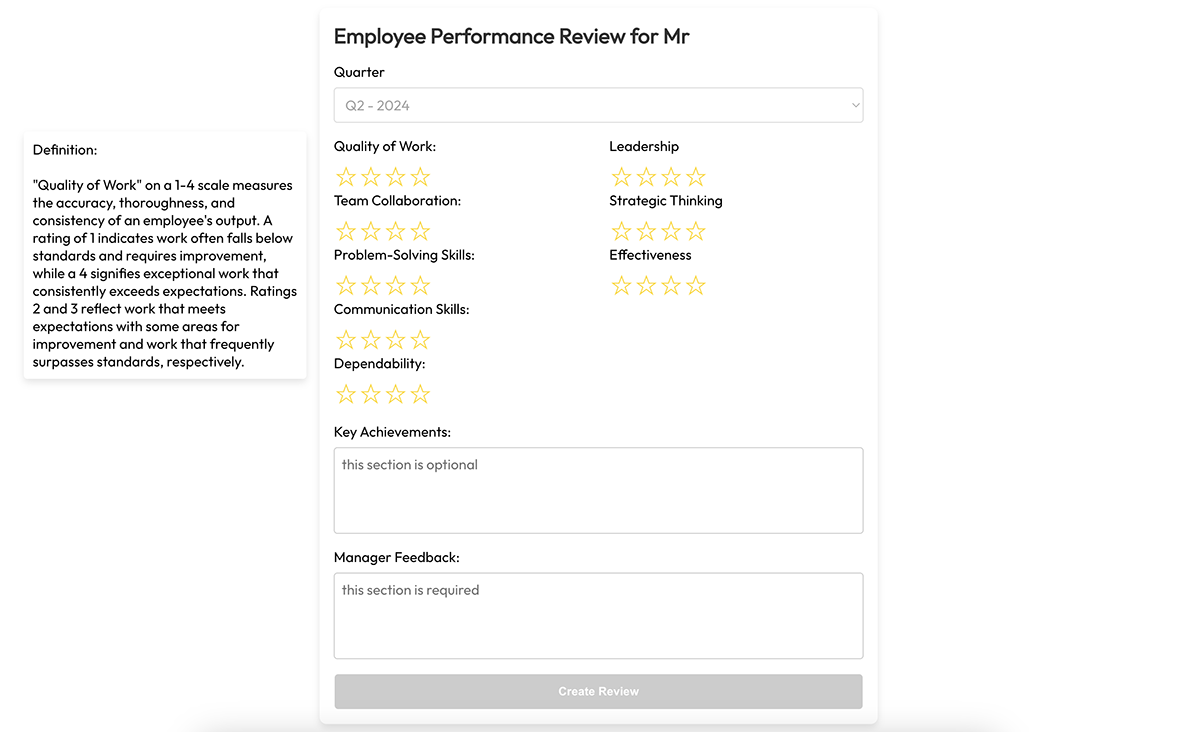Click the Employee Performance Review title

point(511,36)
